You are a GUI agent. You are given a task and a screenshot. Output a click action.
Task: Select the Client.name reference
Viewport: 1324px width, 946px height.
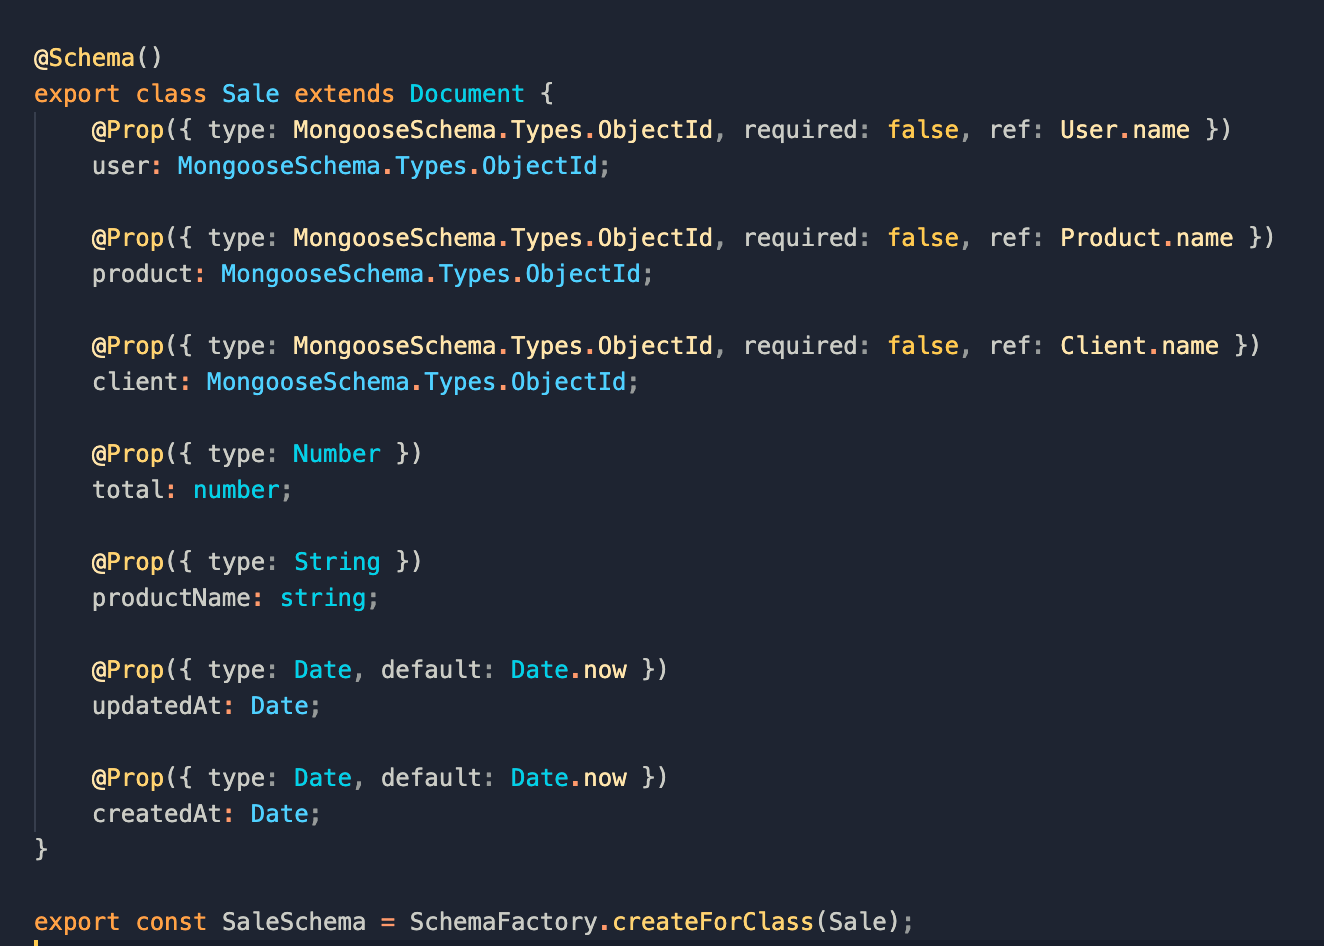tap(1139, 345)
